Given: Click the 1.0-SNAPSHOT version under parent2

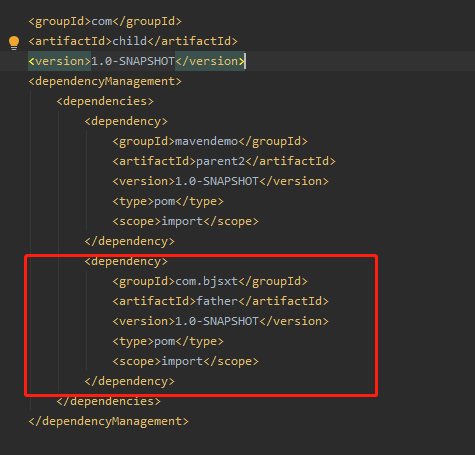Looking at the screenshot, I should tap(217, 181).
